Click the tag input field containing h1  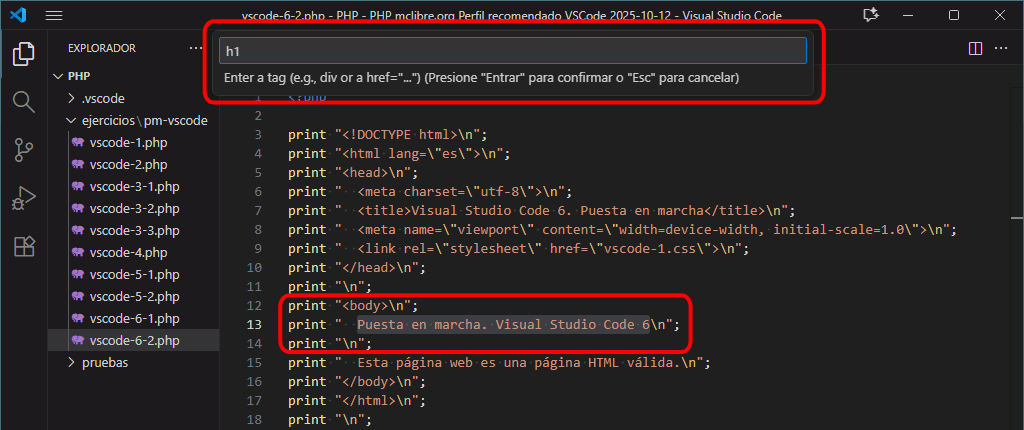pos(512,50)
